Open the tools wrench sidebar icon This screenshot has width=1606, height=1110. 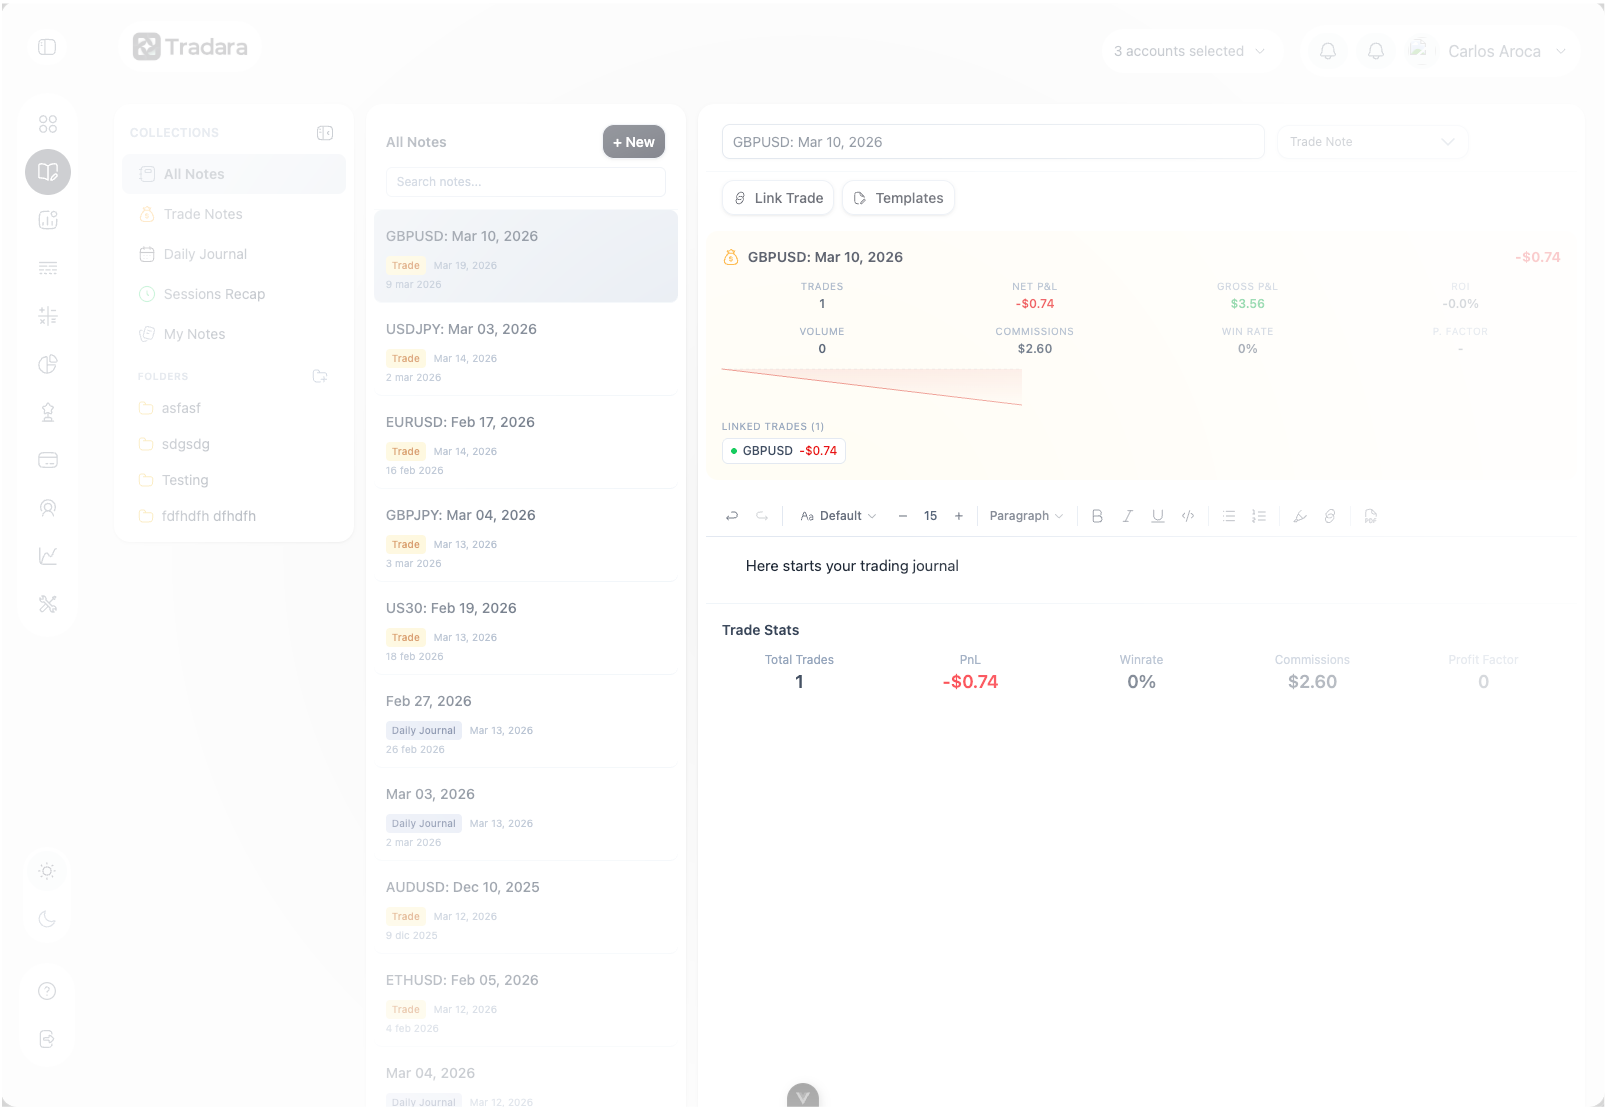pyautogui.click(x=48, y=604)
